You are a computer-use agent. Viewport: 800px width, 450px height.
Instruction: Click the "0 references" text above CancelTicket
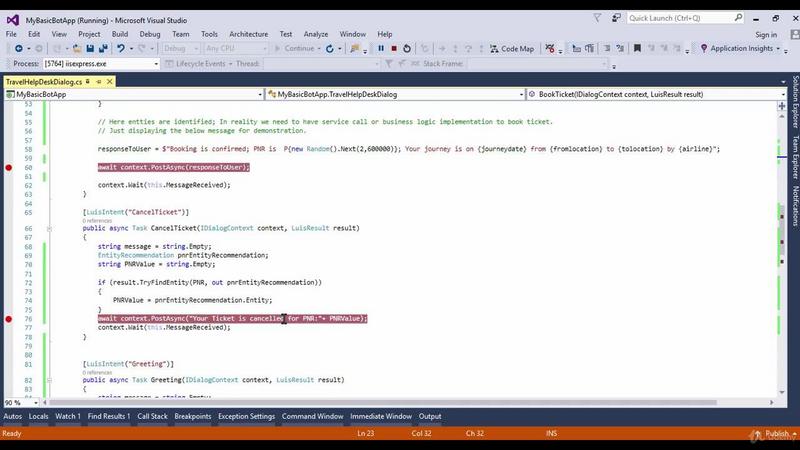(97, 221)
